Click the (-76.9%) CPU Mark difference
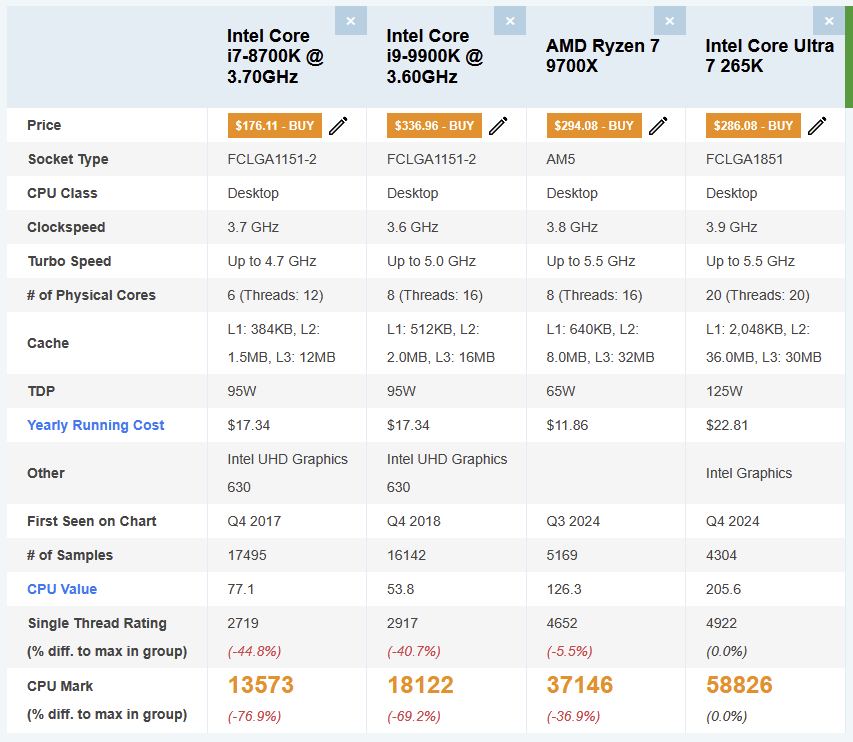Viewport: 853px width, 742px height. point(255,716)
